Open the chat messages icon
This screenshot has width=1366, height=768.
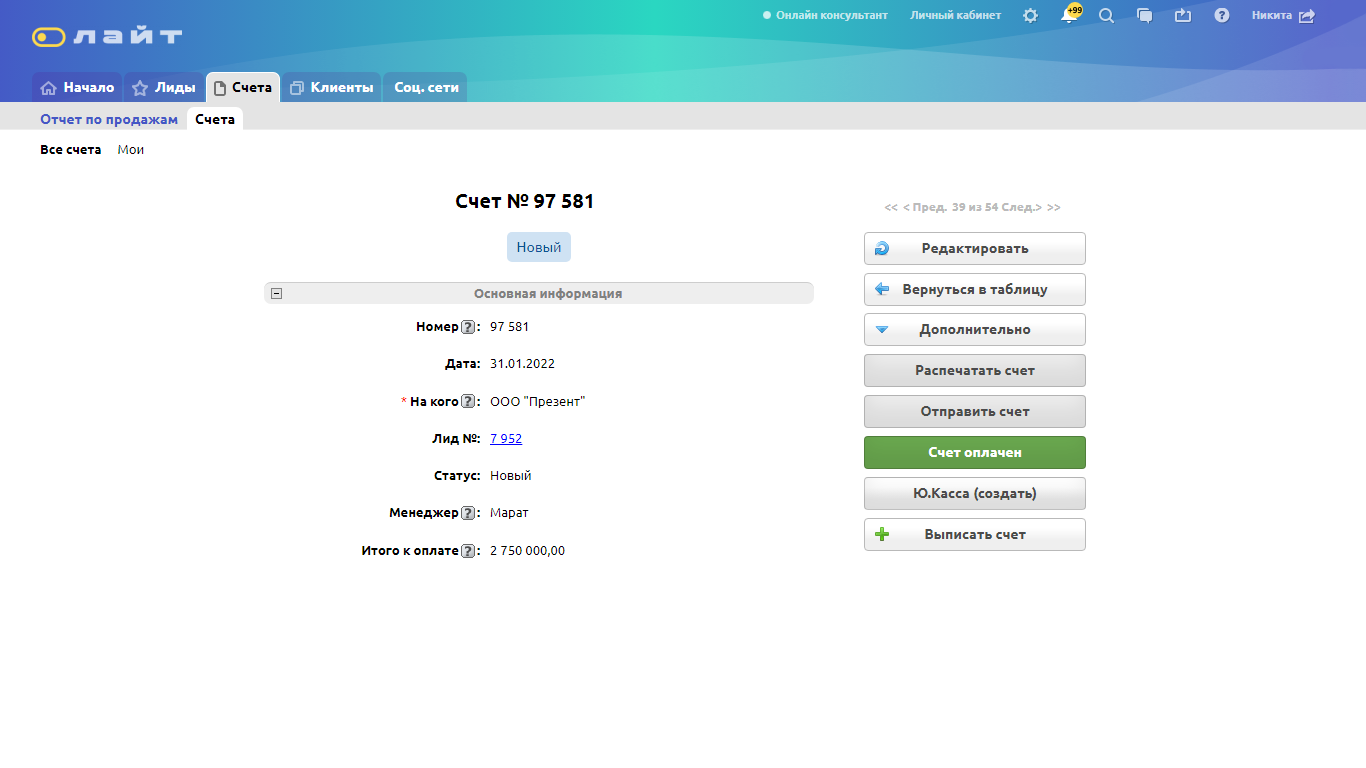click(x=1145, y=16)
